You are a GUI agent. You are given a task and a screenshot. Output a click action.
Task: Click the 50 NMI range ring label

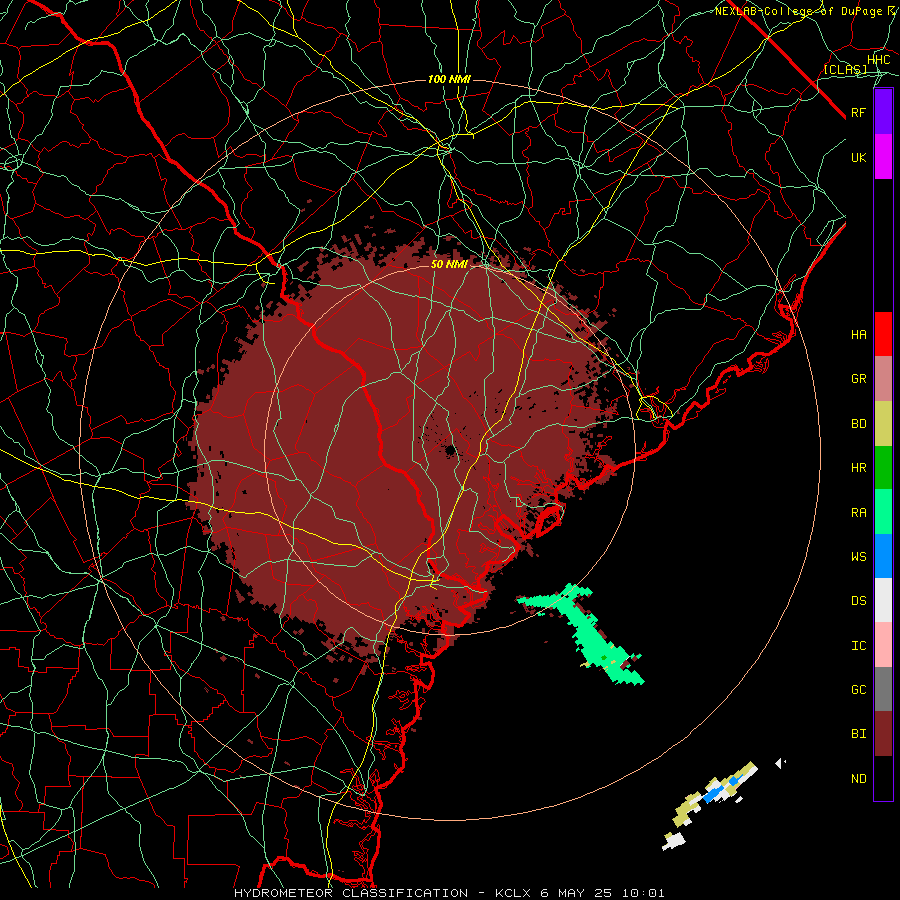point(449,264)
